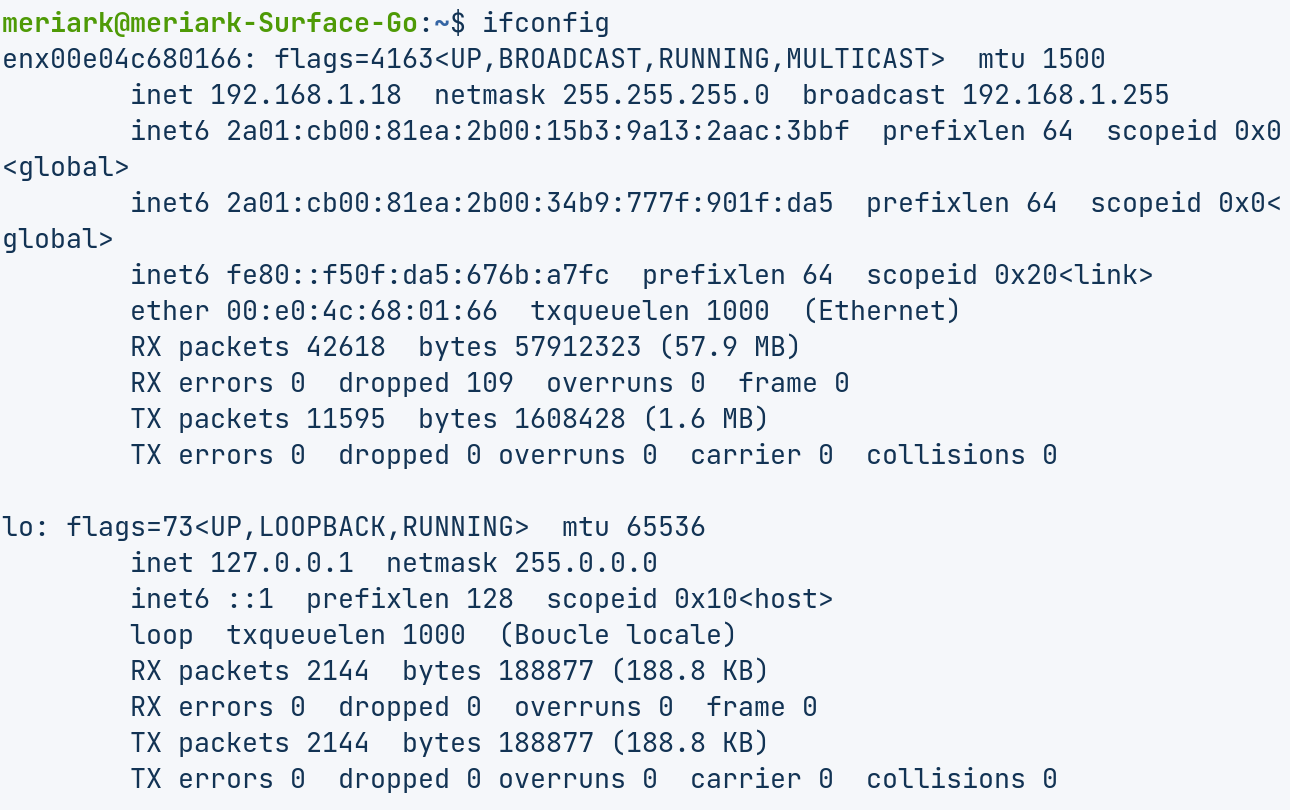Image resolution: width=1290 pixels, height=810 pixels.
Task: Click the MAC address 00:e0:4c:68:01:66
Action: click(x=362, y=311)
